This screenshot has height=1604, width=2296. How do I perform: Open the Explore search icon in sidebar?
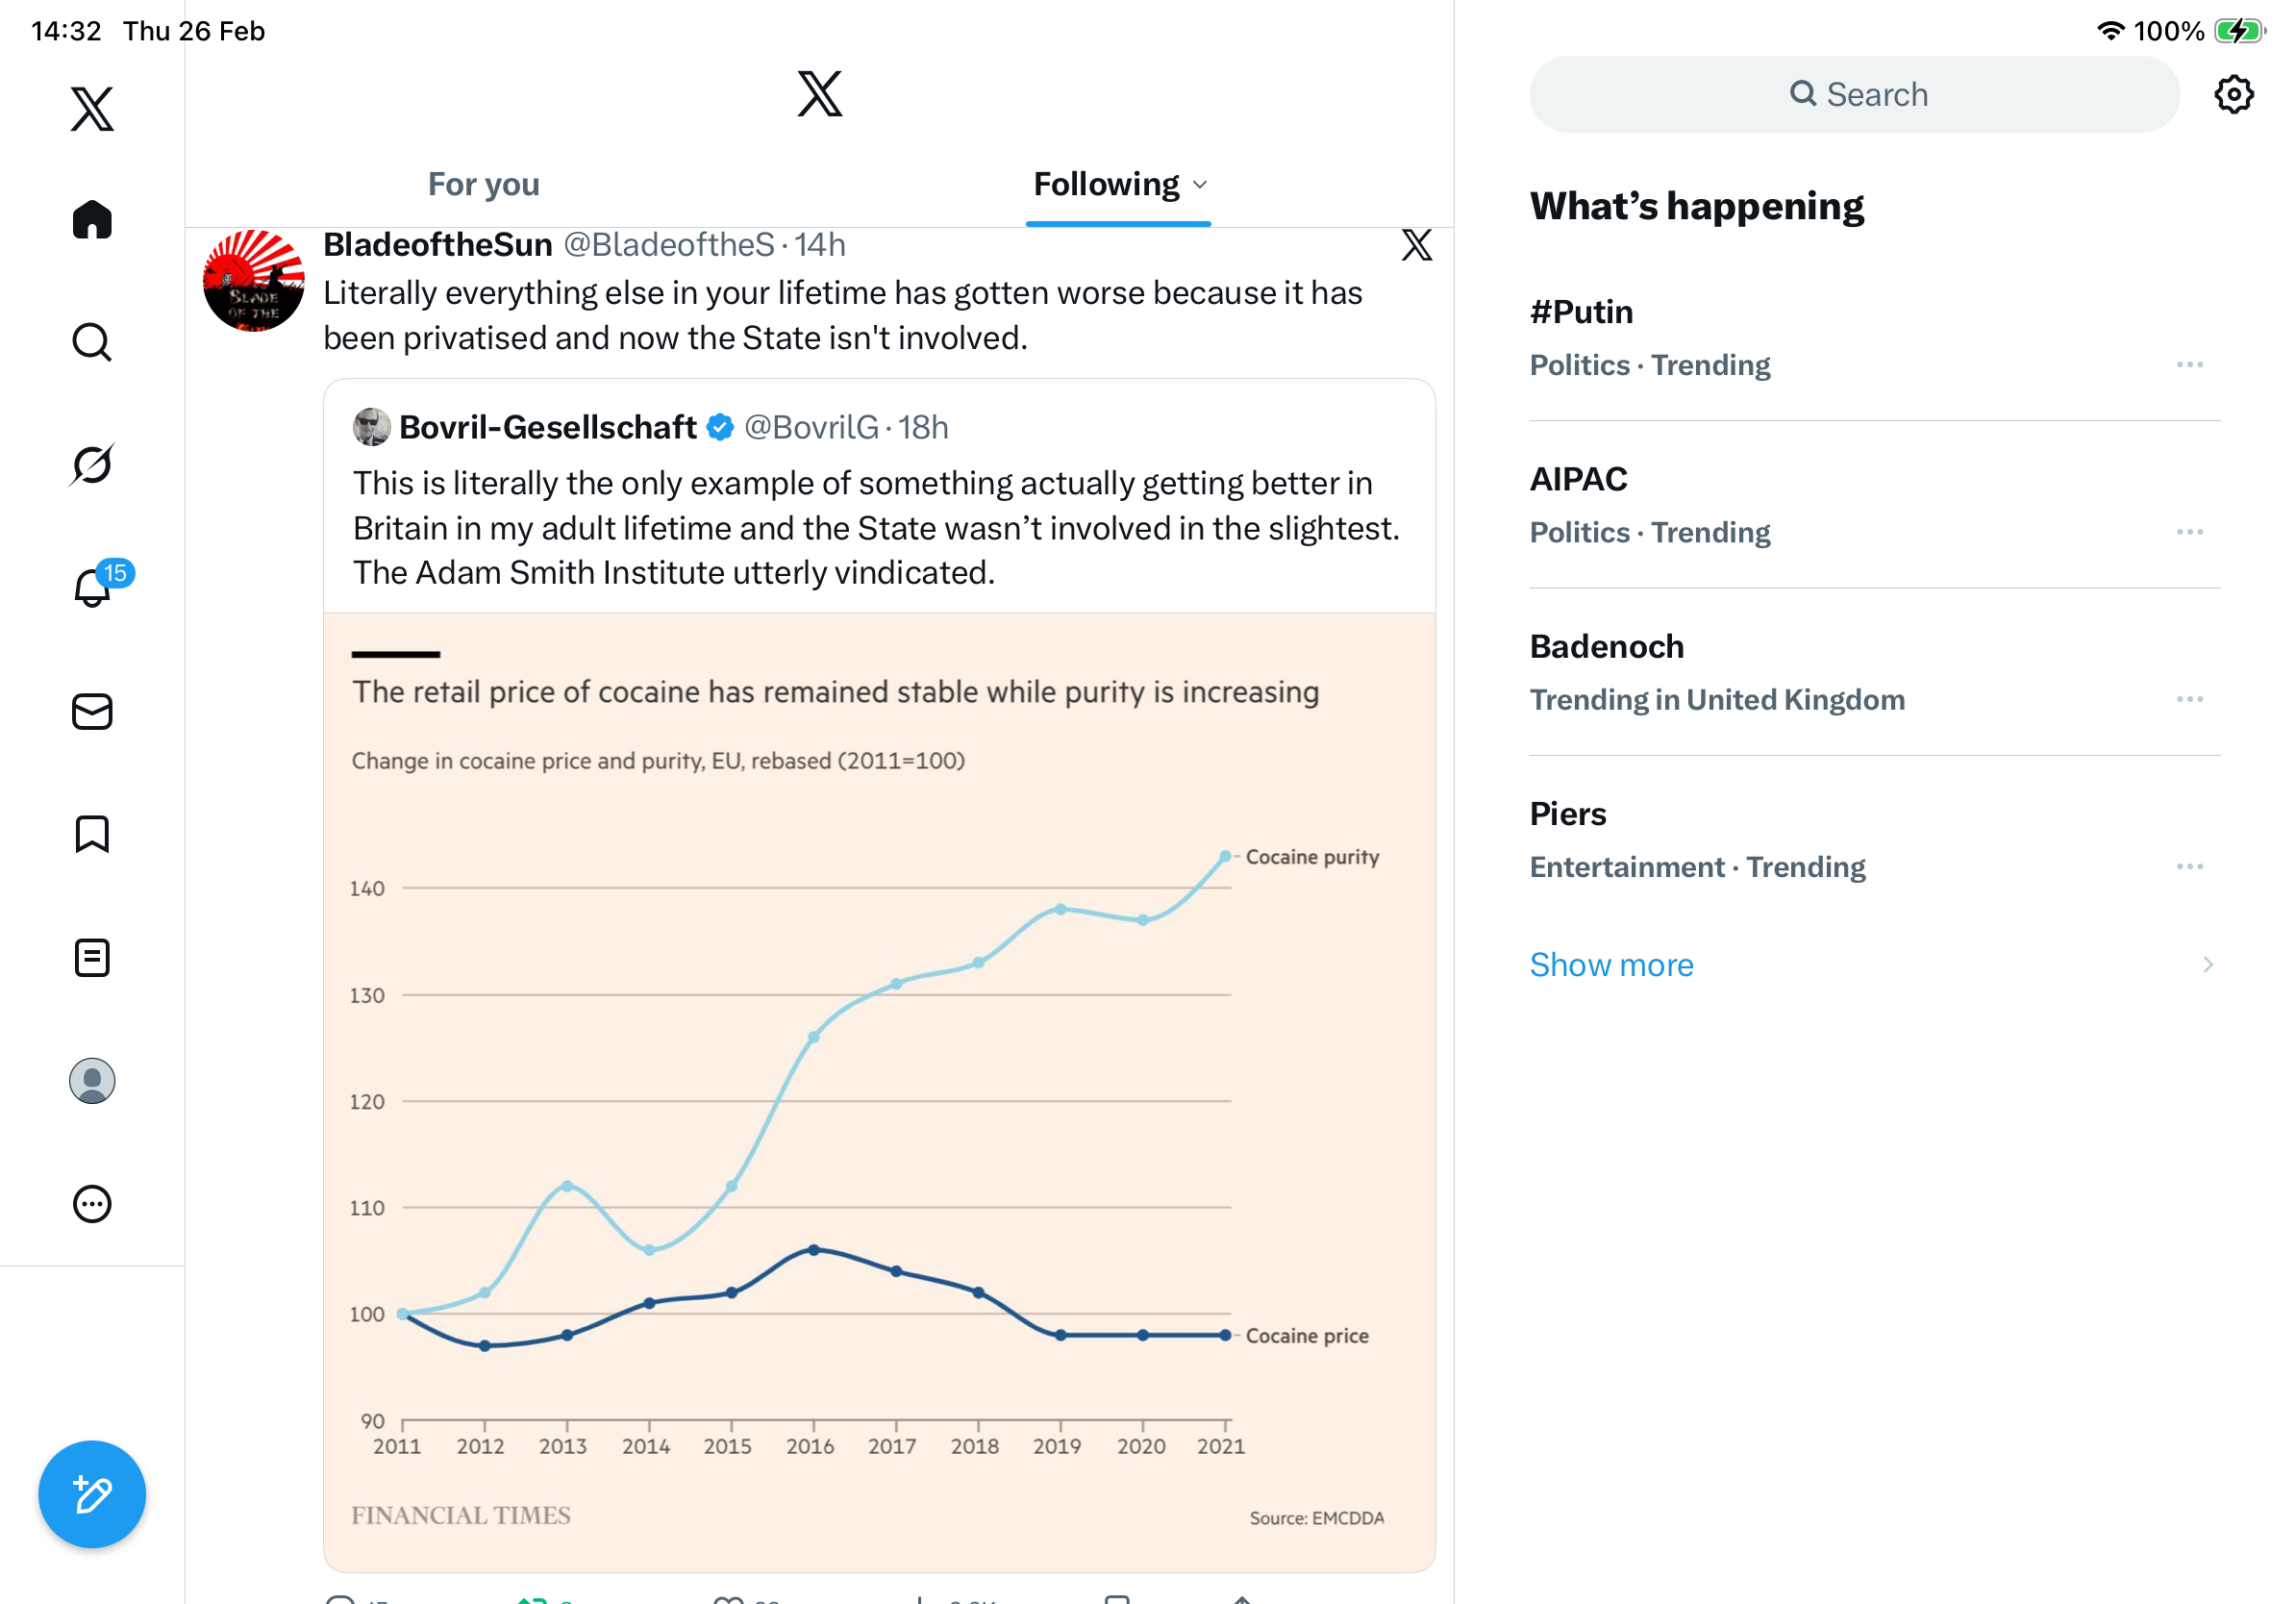(x=92, y=342)
